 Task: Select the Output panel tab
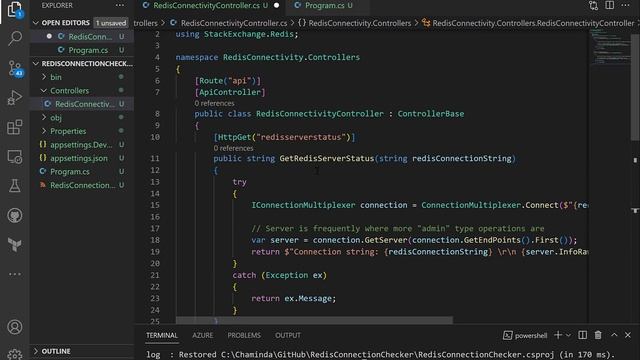(288, 335)
